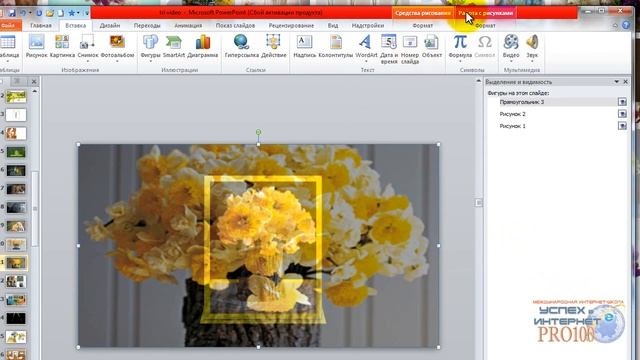This screenshot has height=360, width=640.
Task: Switch to the Рецензирование tab
Action: (291, 25)
